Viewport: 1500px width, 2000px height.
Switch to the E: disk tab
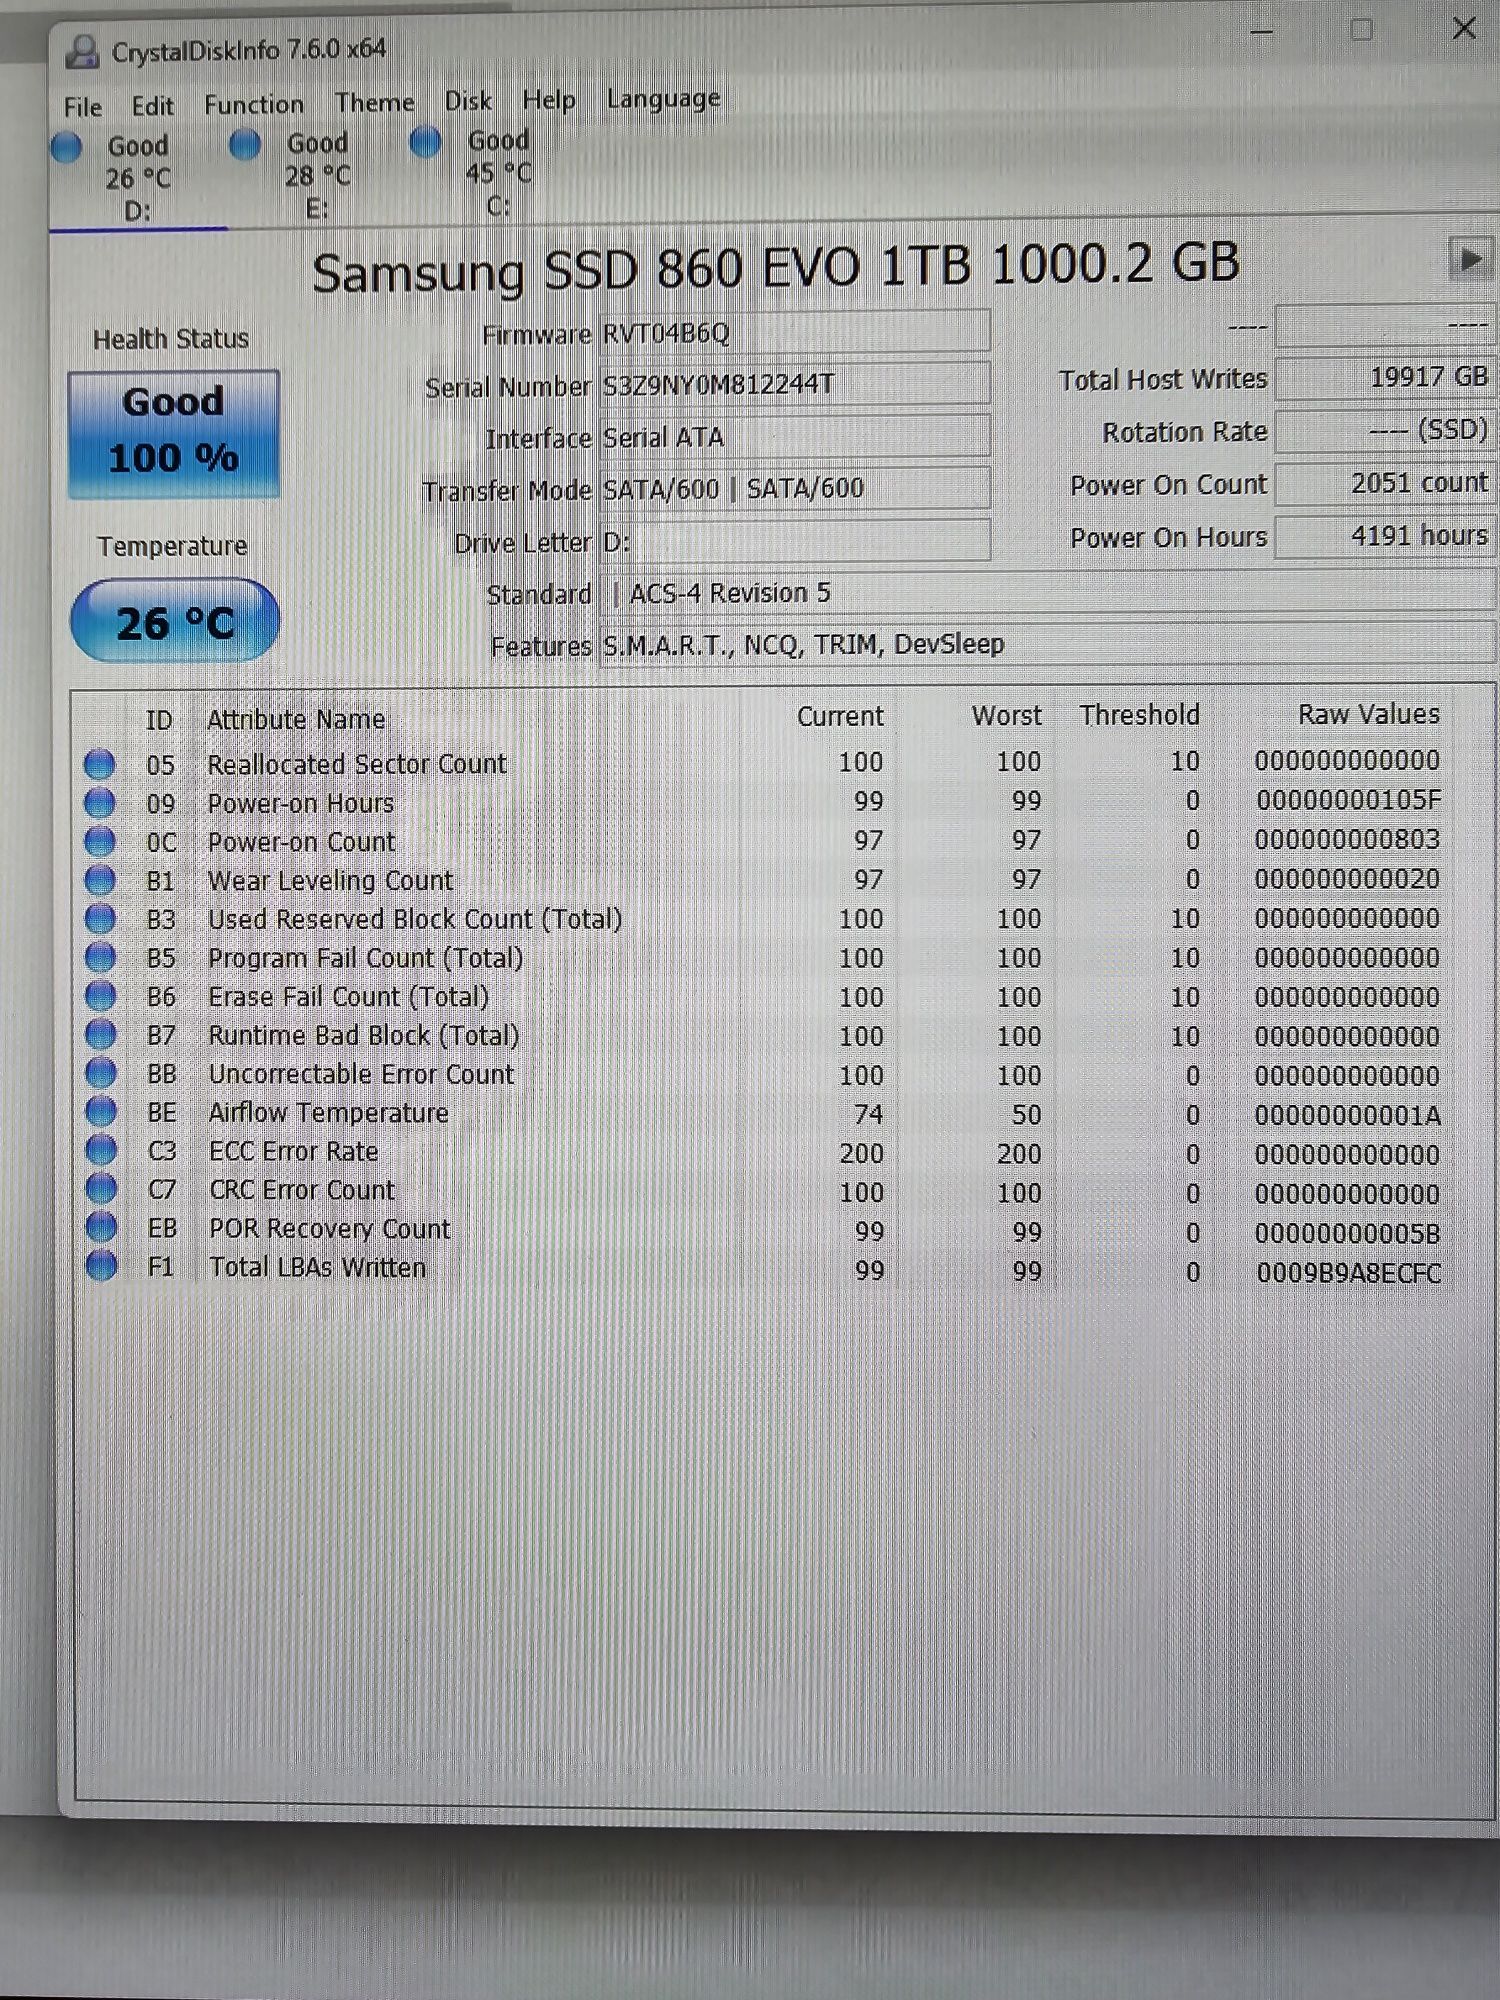pyautogui.click(x=318, y=175)
